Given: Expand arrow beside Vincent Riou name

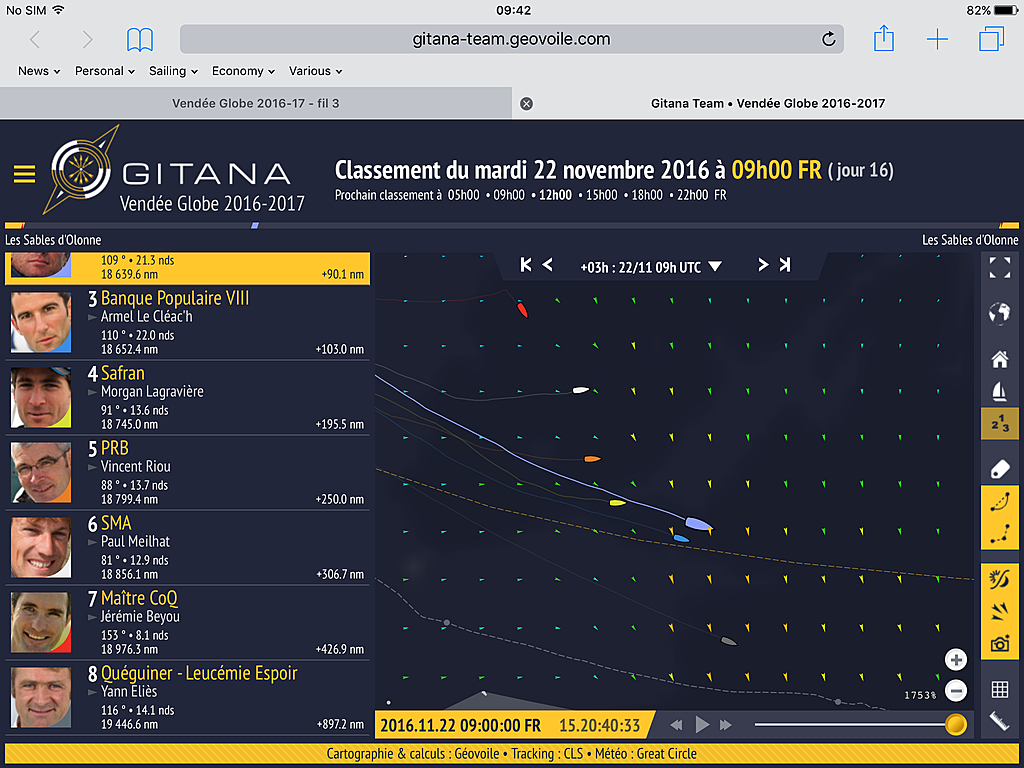Looking at the screenshot, I should tap(93, 468).
